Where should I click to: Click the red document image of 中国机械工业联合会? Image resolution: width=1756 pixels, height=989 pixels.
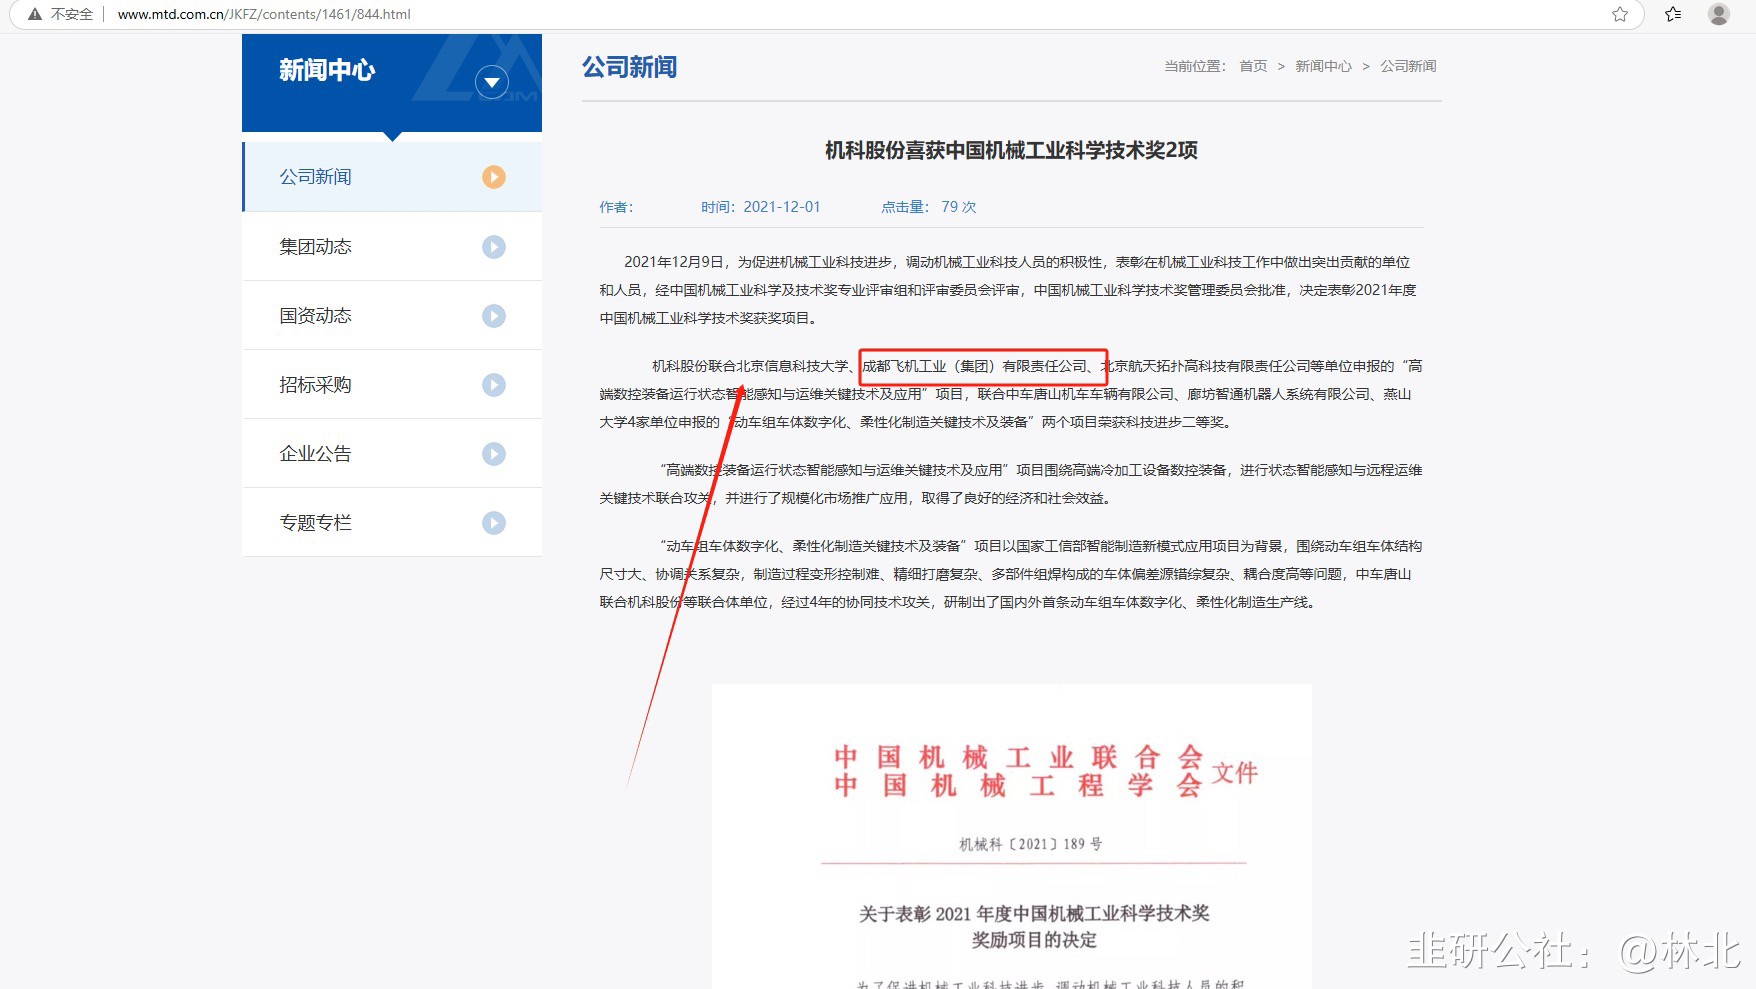(1011, 837)
